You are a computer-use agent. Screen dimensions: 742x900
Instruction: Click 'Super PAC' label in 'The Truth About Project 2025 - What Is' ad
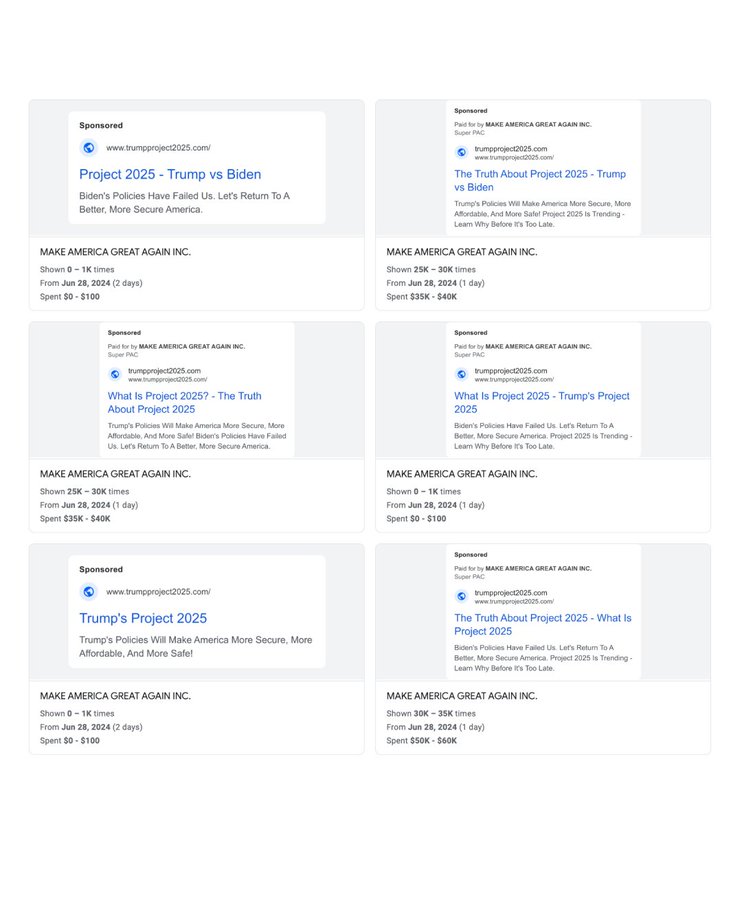pos(469,577)
